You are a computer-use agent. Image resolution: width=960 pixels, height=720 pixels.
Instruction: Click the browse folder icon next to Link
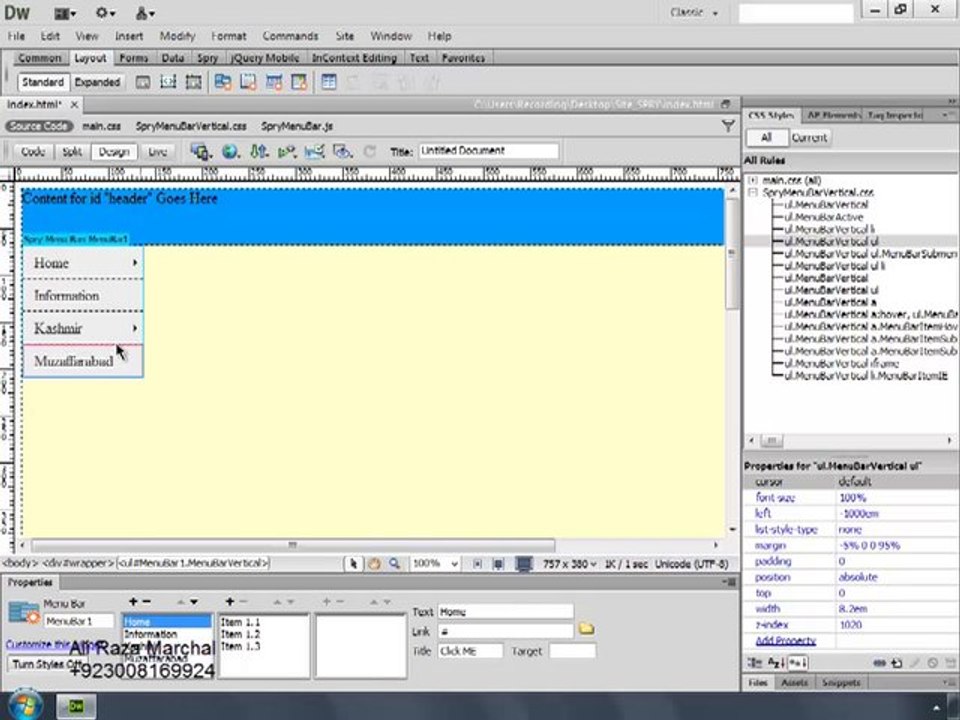pyautogui.click(x=586, y=630)
